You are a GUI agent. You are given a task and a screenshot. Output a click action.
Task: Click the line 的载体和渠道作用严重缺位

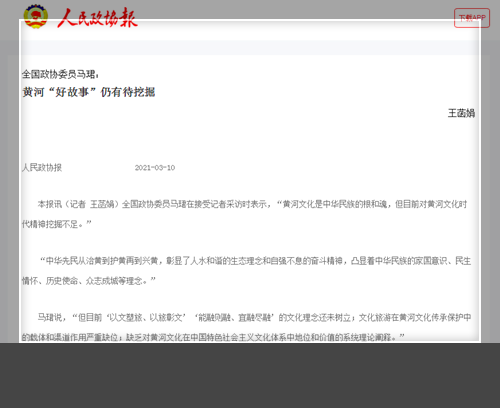72,337
